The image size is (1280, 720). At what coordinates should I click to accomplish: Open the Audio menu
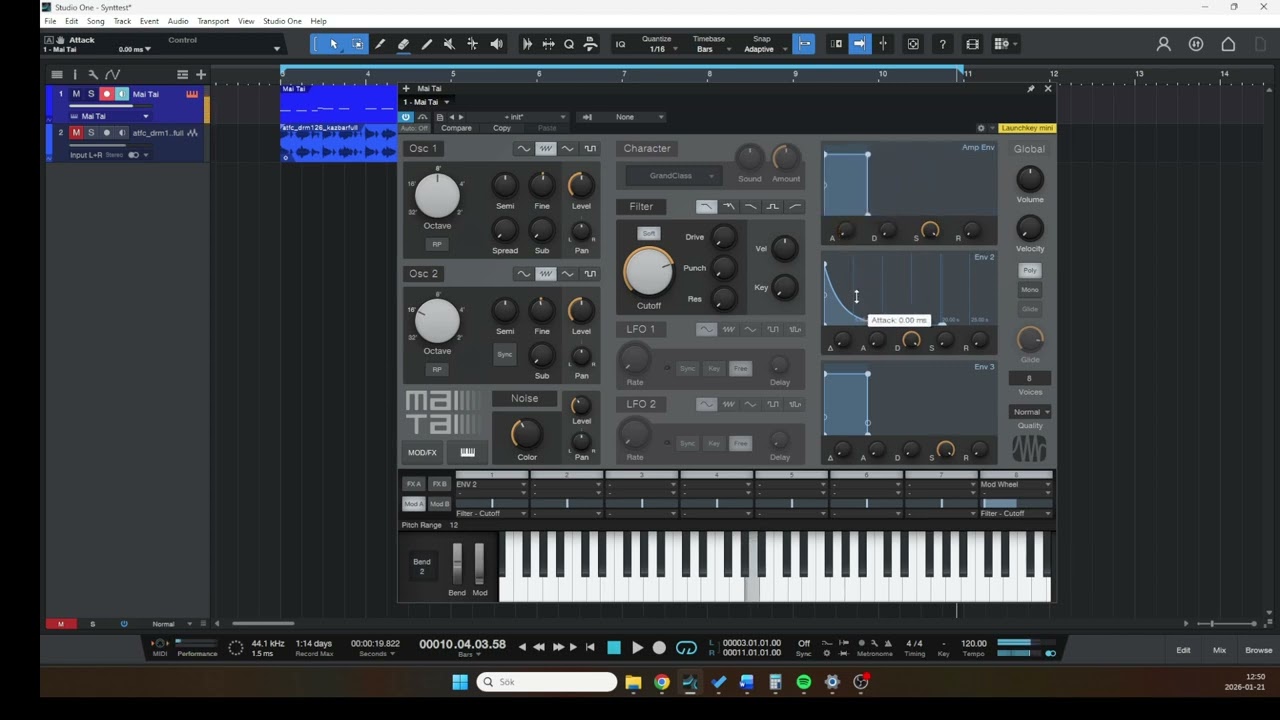pyautogui.click(x=178, y=21)
